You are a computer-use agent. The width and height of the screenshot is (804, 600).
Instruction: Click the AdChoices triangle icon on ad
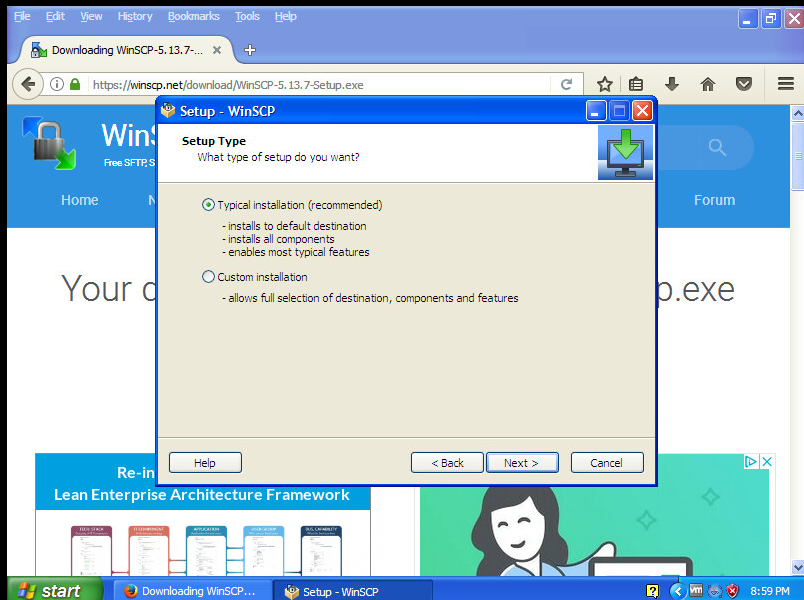(x=751, y=462)
